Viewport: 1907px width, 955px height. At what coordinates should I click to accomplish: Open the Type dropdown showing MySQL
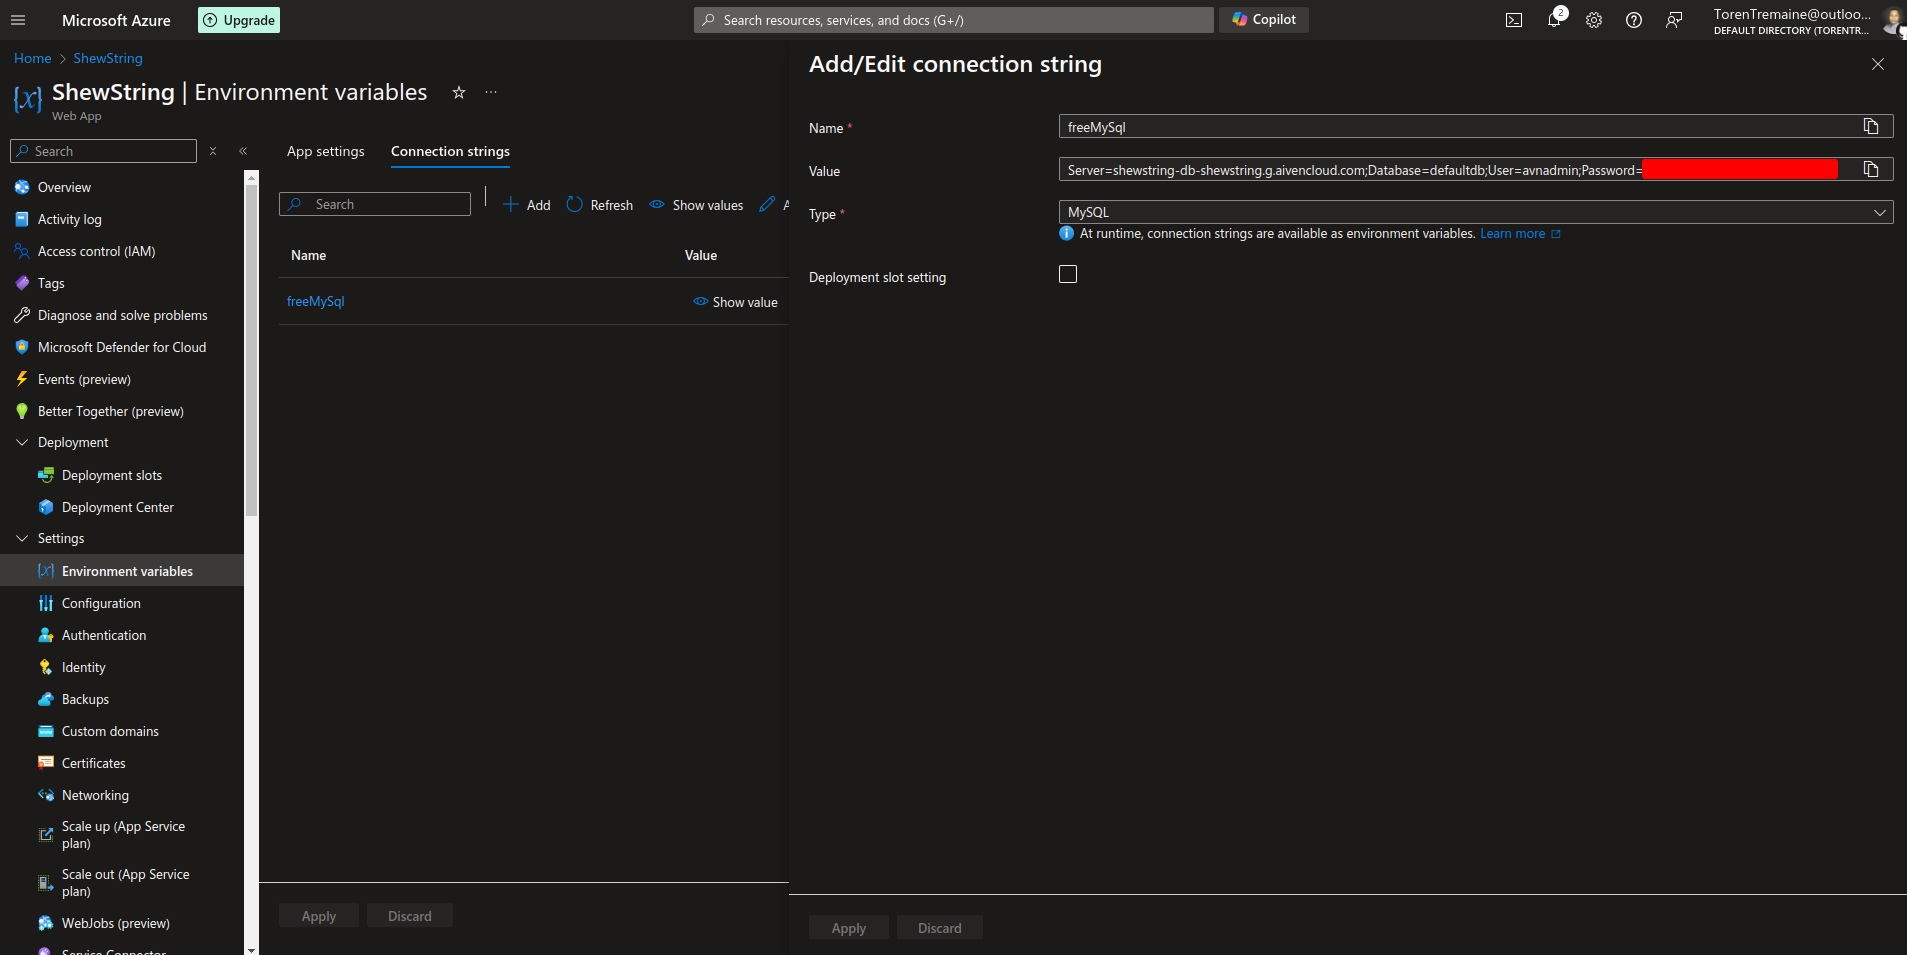[1476, 212]
